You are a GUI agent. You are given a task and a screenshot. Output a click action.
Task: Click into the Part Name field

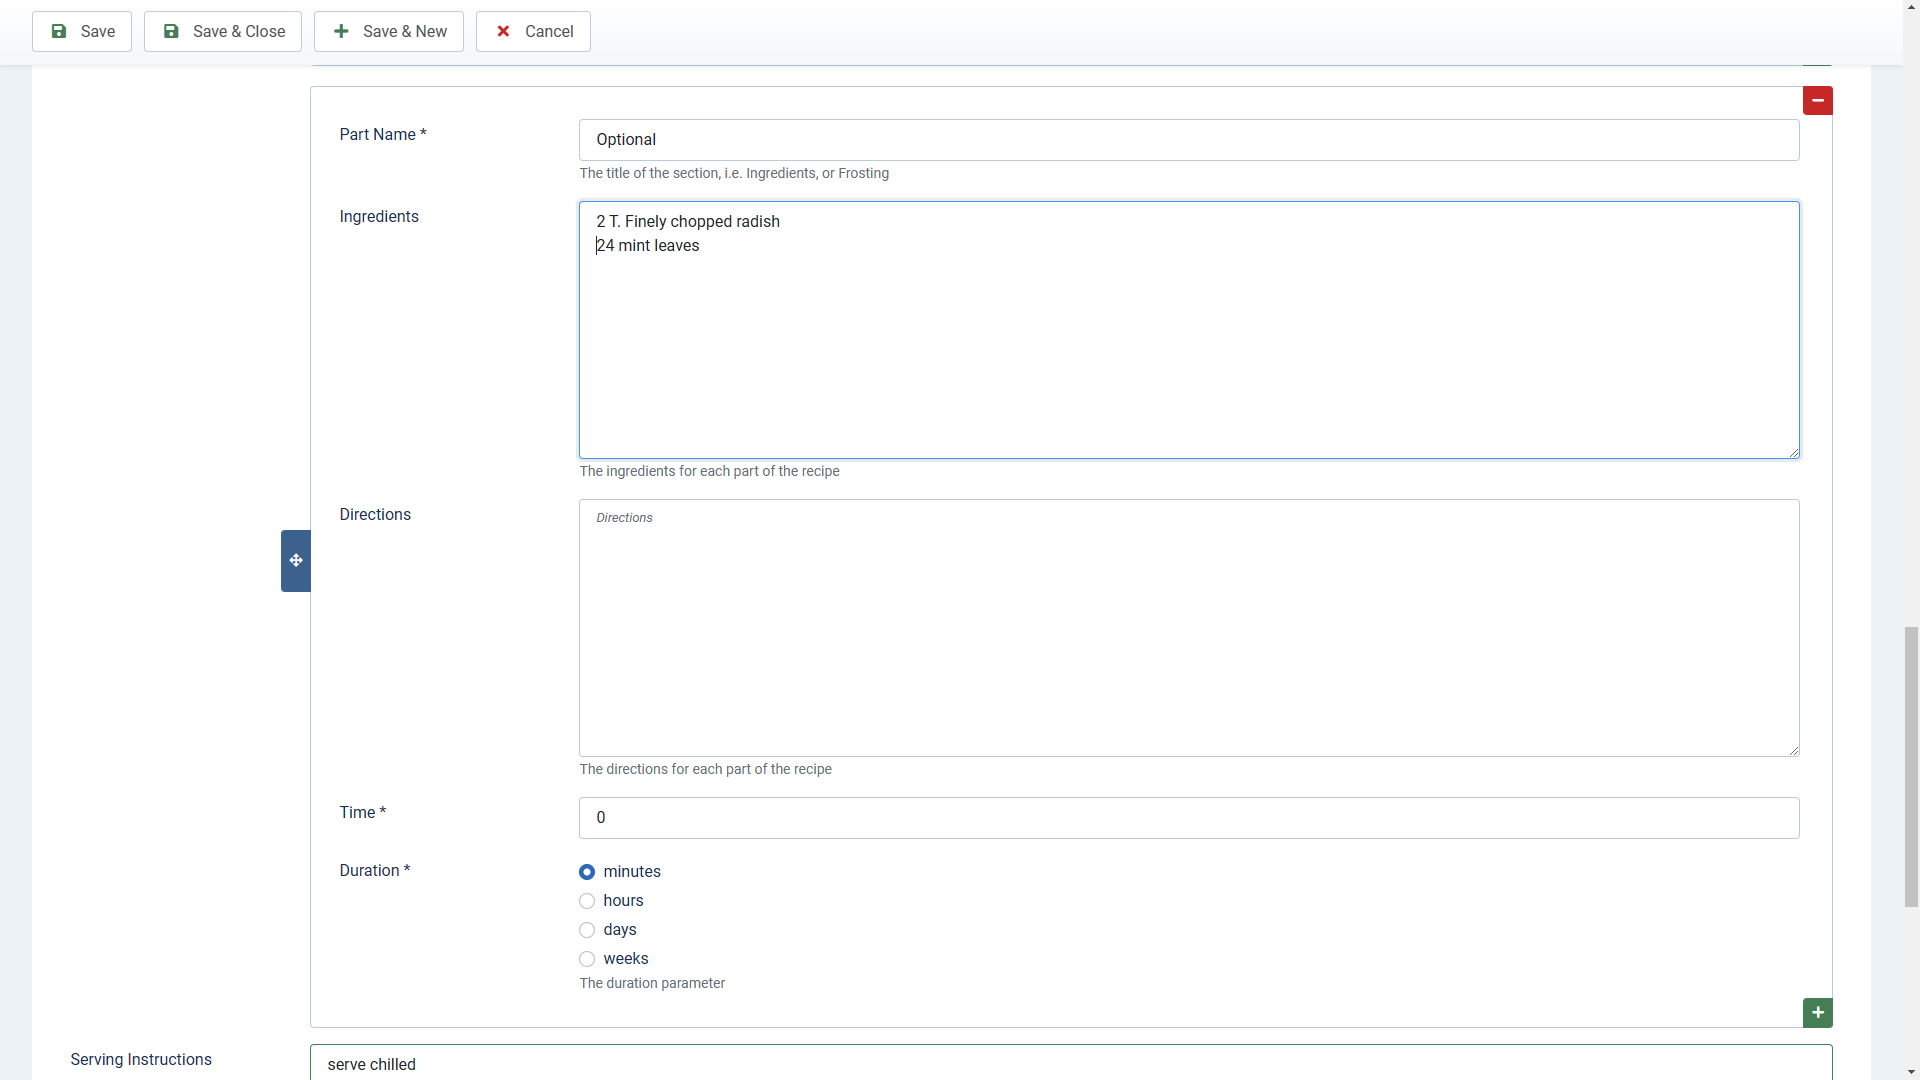point(1188,140)
